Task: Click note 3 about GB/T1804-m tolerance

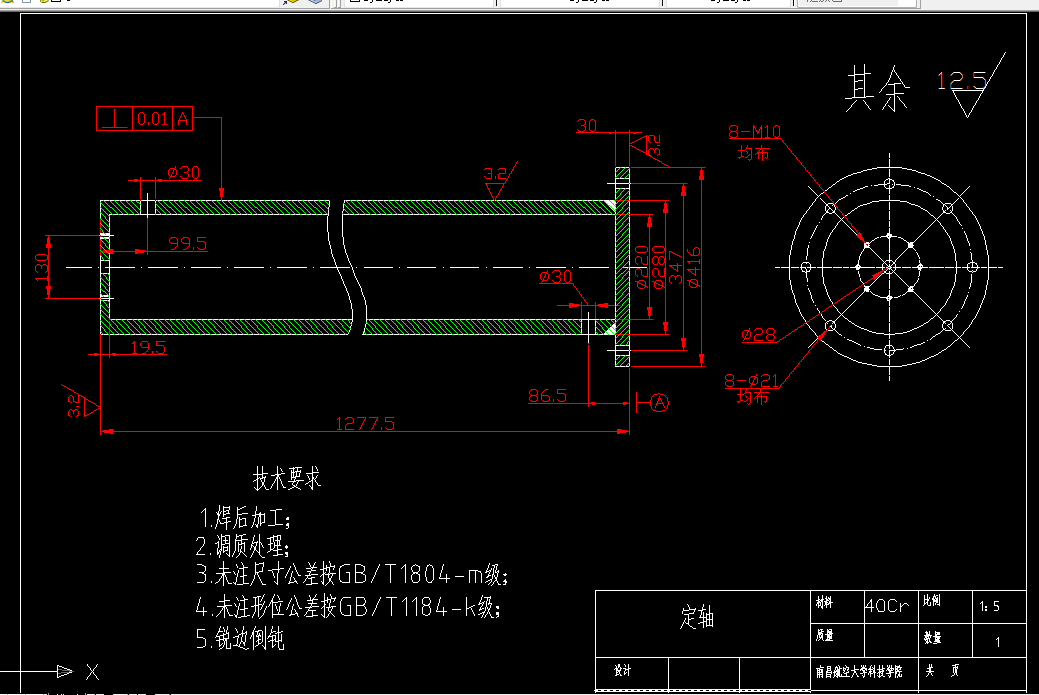Action: (352, 574)
